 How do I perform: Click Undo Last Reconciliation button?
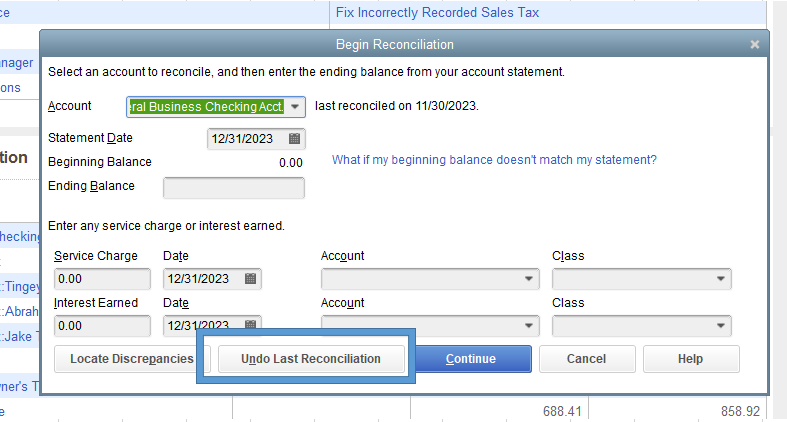click(x=311, y=359)
